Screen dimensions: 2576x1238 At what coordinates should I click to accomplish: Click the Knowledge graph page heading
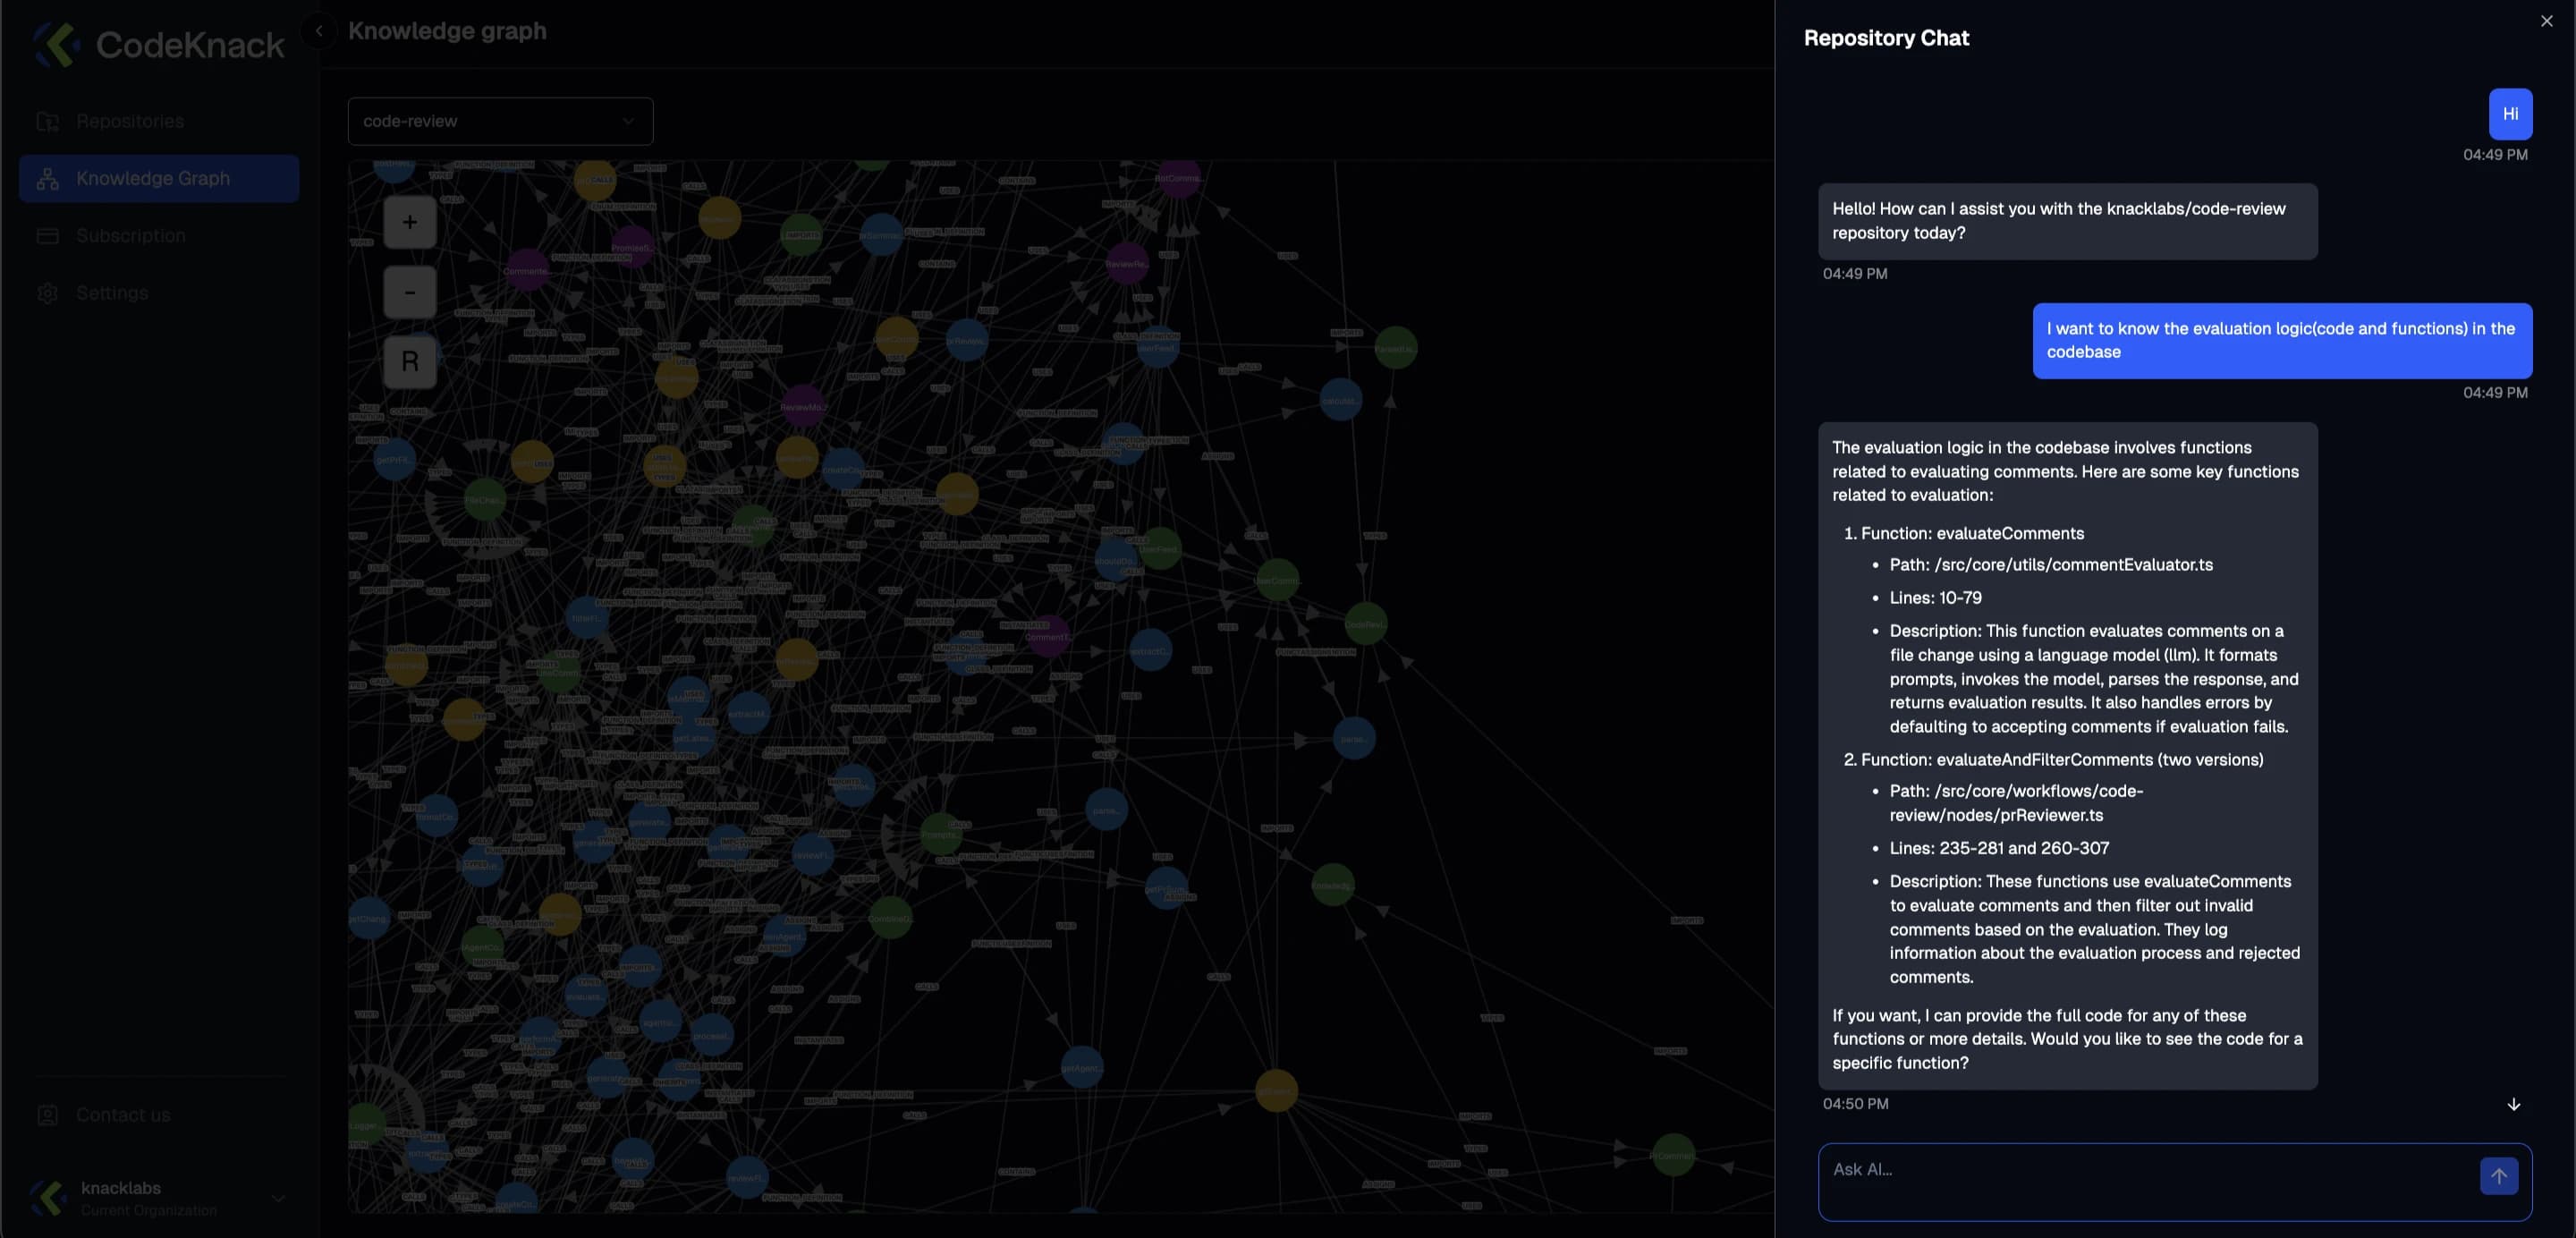[x=447, y=31]
